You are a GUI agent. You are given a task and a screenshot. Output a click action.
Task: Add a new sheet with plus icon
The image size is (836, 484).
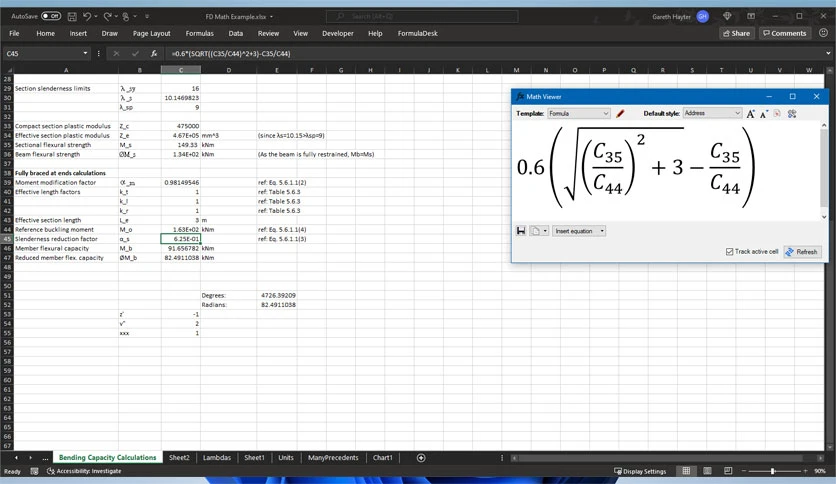point(421,457)
